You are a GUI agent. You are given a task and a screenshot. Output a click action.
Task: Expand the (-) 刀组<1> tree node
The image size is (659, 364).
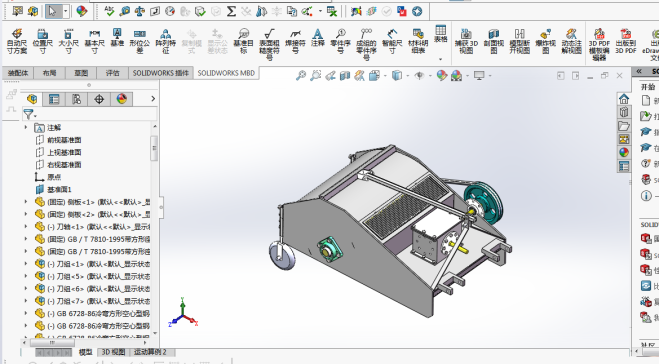[26, 264]
